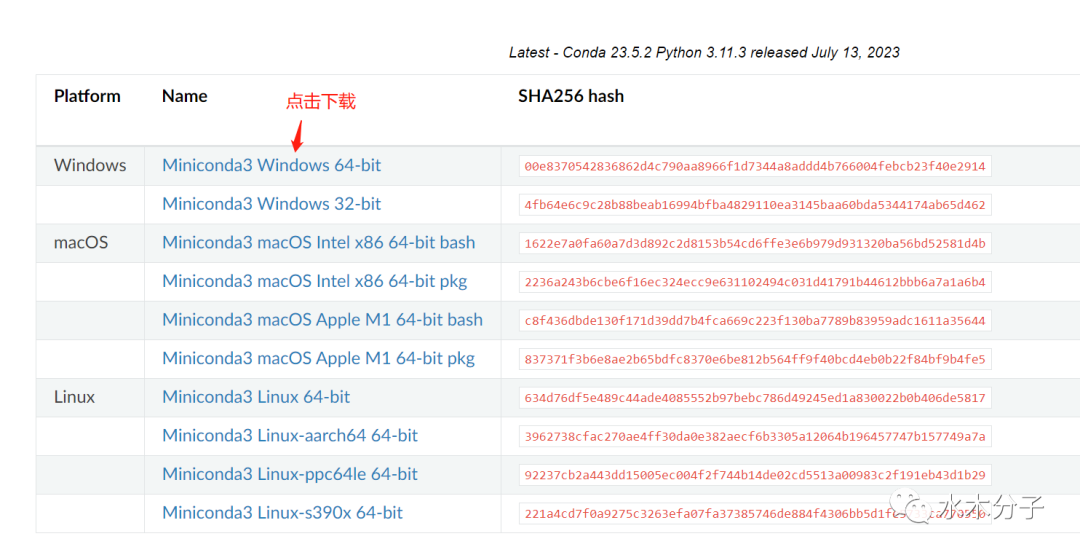Click the hash starting with 837371f3
Viewport: 1080px width, 555px height.
click(755, 359)
